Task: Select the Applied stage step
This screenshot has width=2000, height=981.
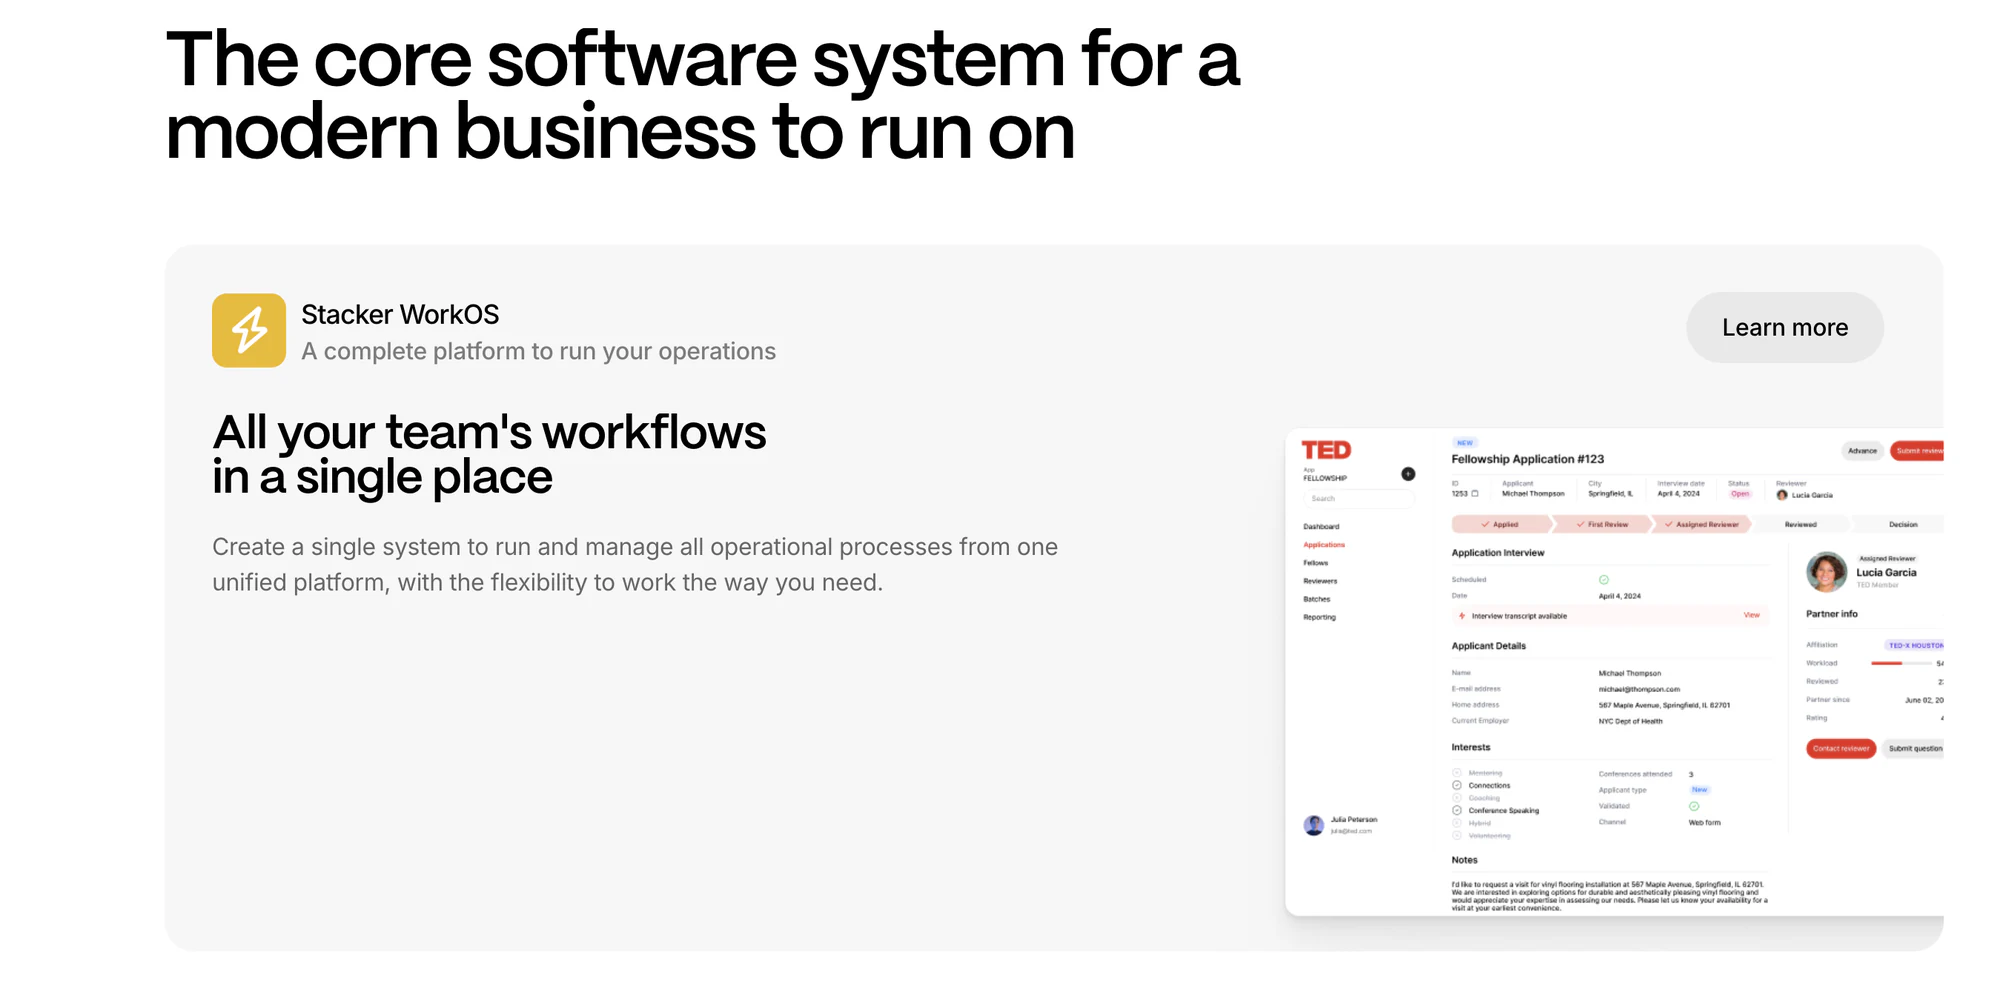Action: click(1500, 524)
